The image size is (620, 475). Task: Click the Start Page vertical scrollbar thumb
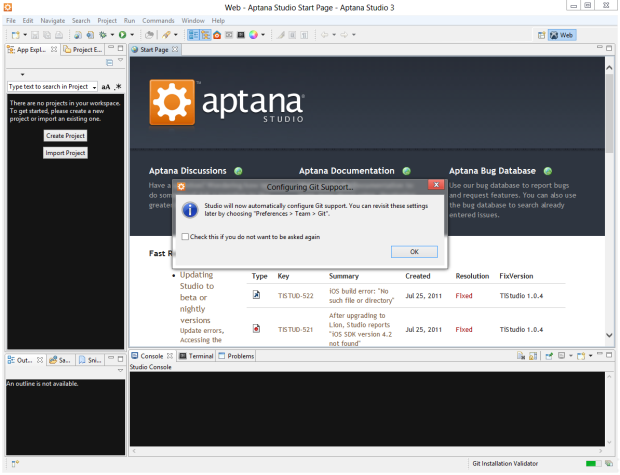click(x=609, y=113)
